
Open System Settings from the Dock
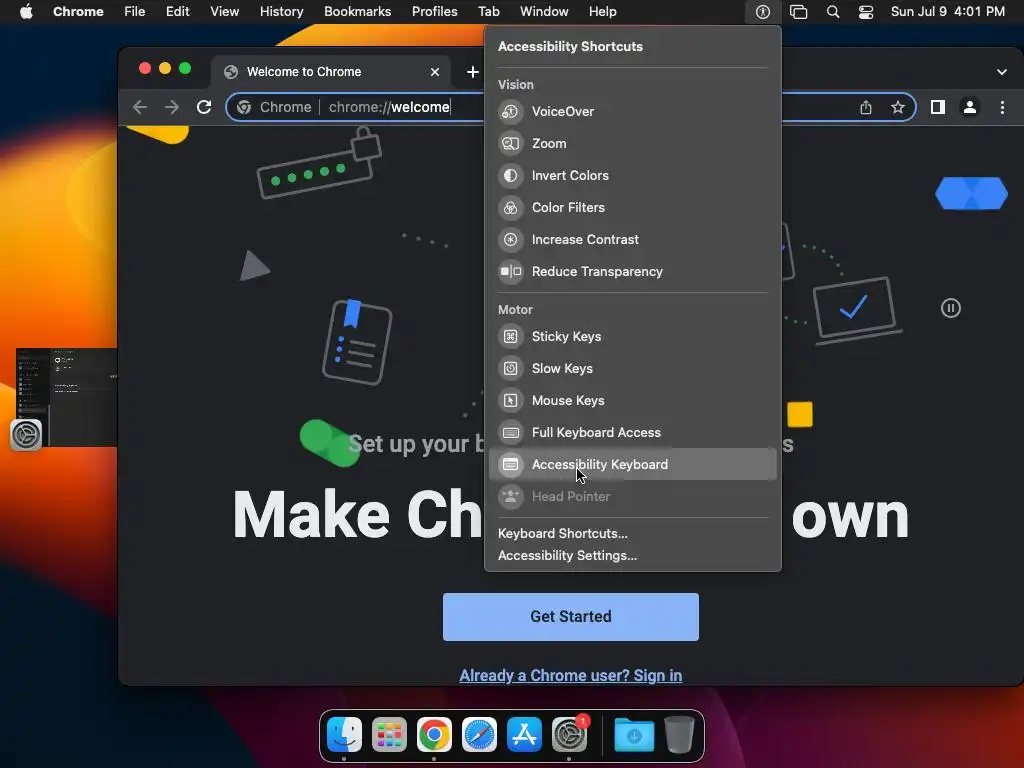[569, 735]
